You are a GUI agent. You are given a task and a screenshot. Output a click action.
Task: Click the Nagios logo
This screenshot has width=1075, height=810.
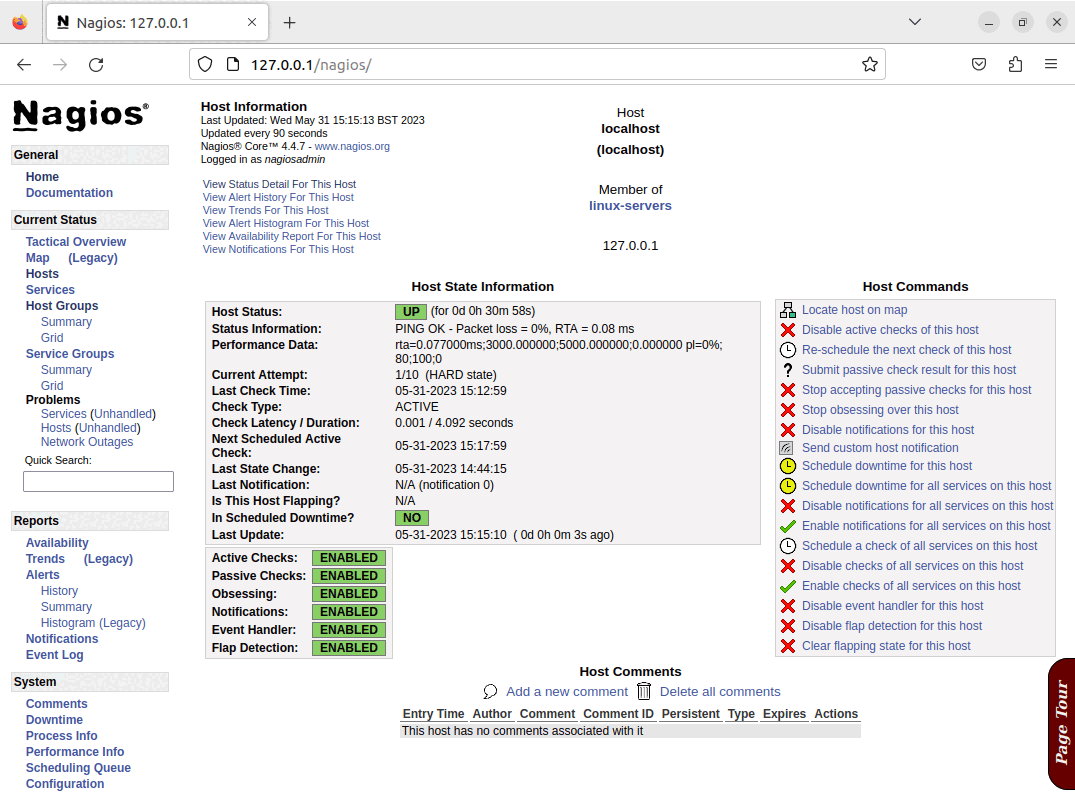click(x=79, y=115)
